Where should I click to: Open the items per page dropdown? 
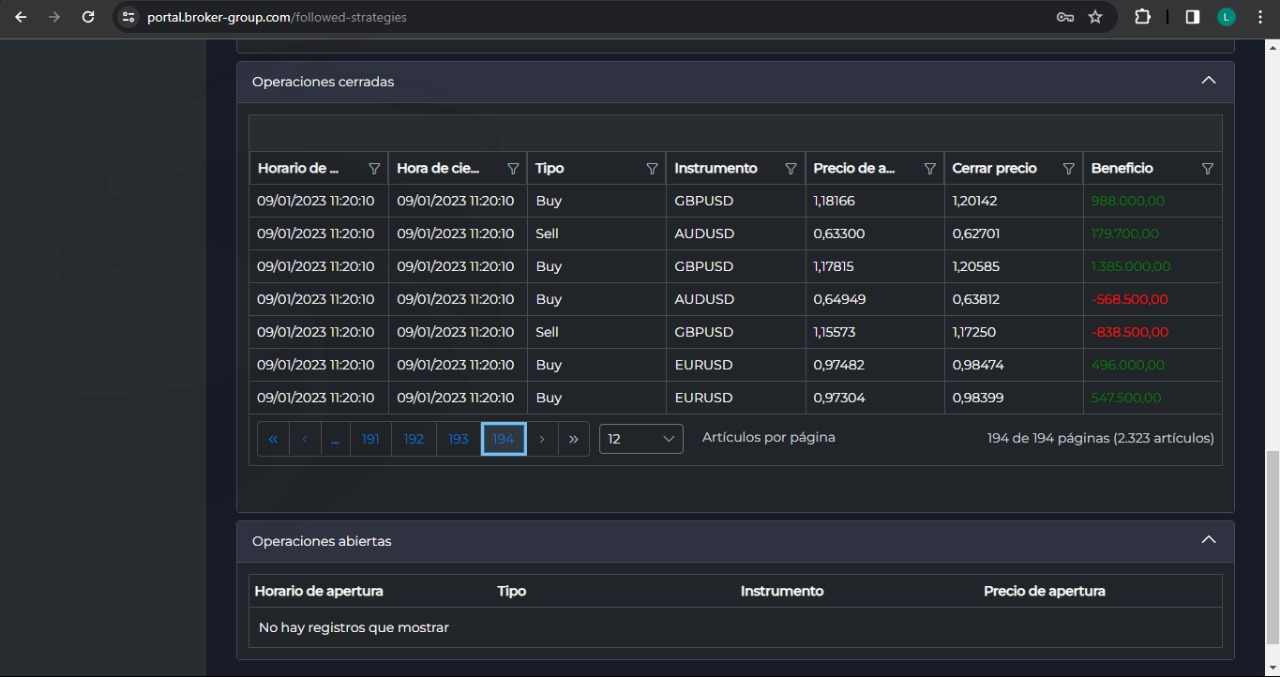[x=641, y=439]
